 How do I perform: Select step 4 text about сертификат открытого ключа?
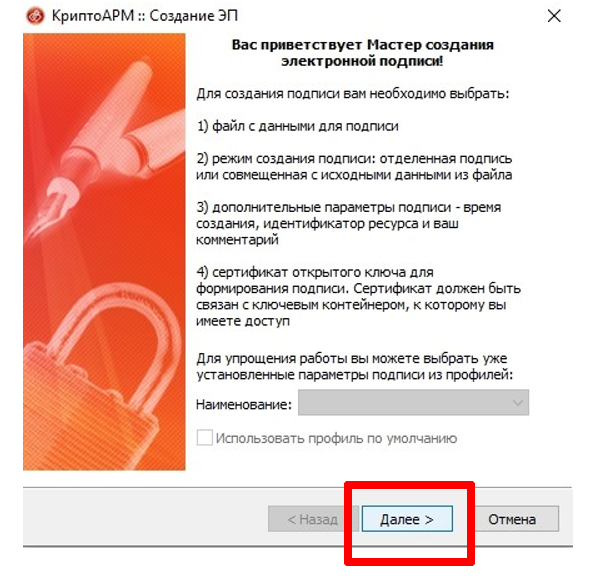point(358,296)
